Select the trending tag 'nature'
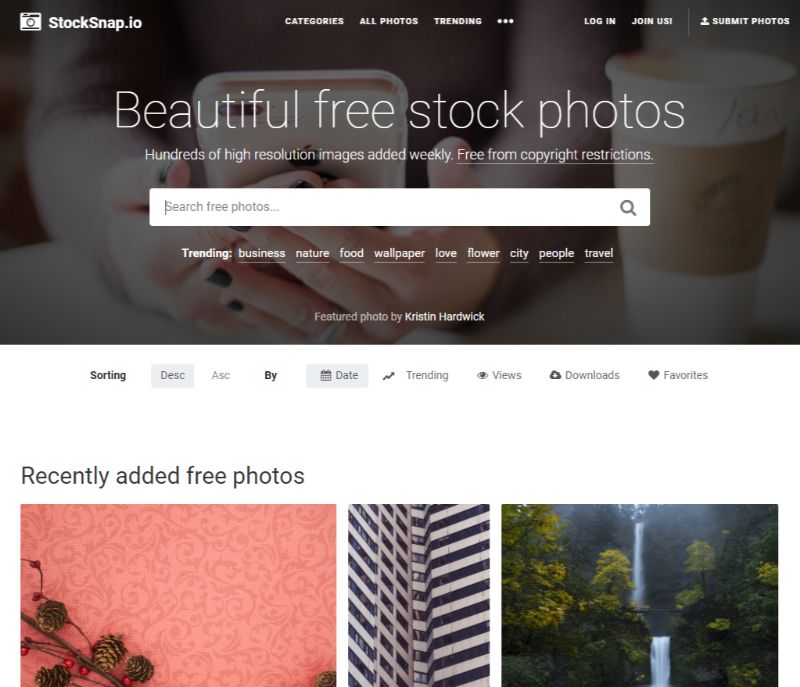Image resolution: width=800 pixels, height=687 pixels. (312, 253)
